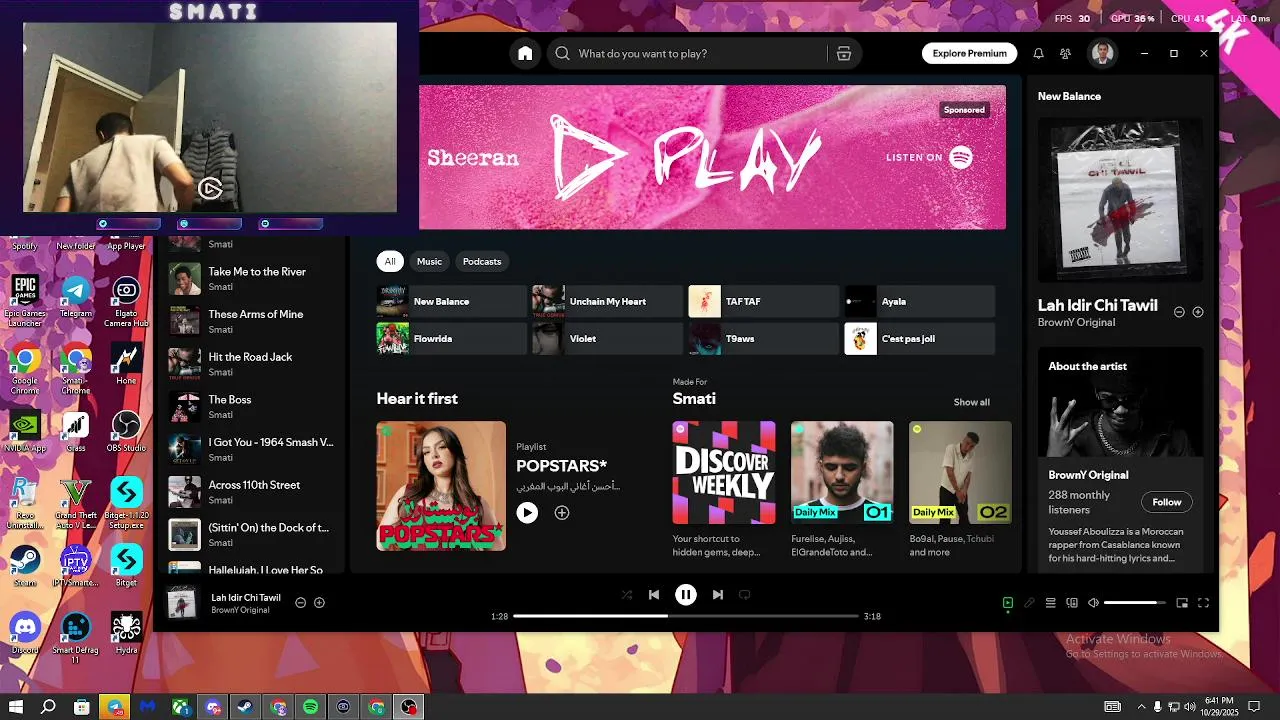1280x720 pixels.
Task: Skip to previous track
Action: tap(654, 594)
